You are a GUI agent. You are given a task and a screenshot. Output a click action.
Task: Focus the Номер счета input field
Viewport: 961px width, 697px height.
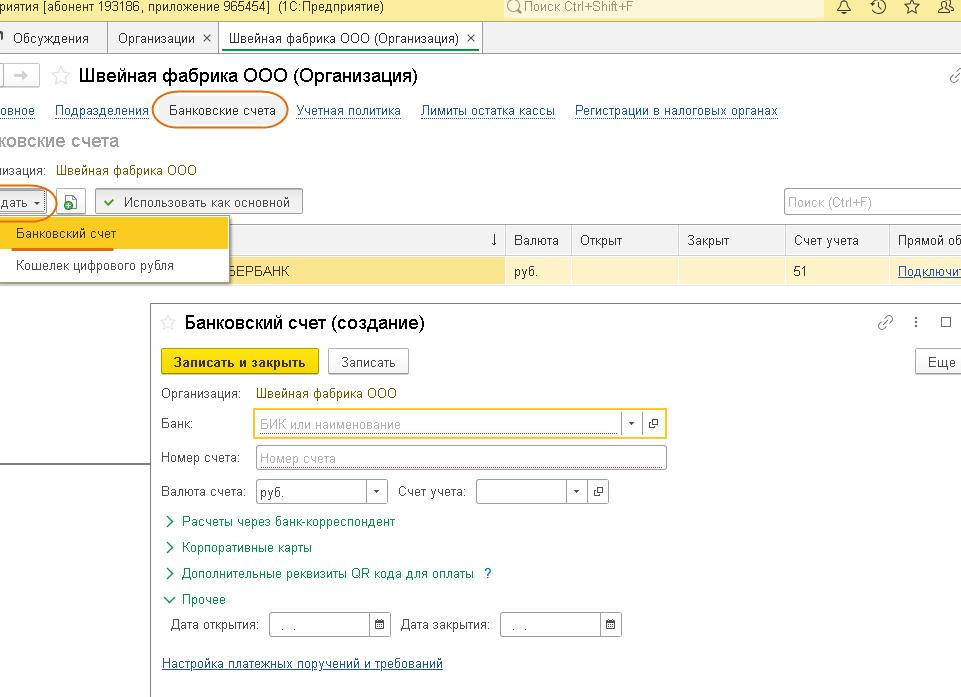(461, 458)
